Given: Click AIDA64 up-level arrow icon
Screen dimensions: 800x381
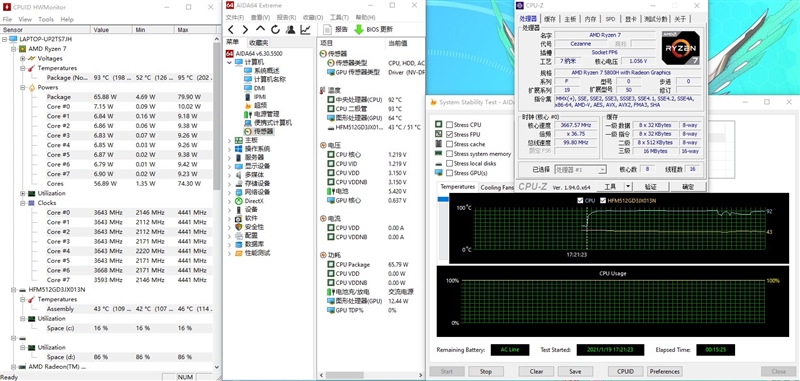Looking at the screenshot, I should pos(260,29).
